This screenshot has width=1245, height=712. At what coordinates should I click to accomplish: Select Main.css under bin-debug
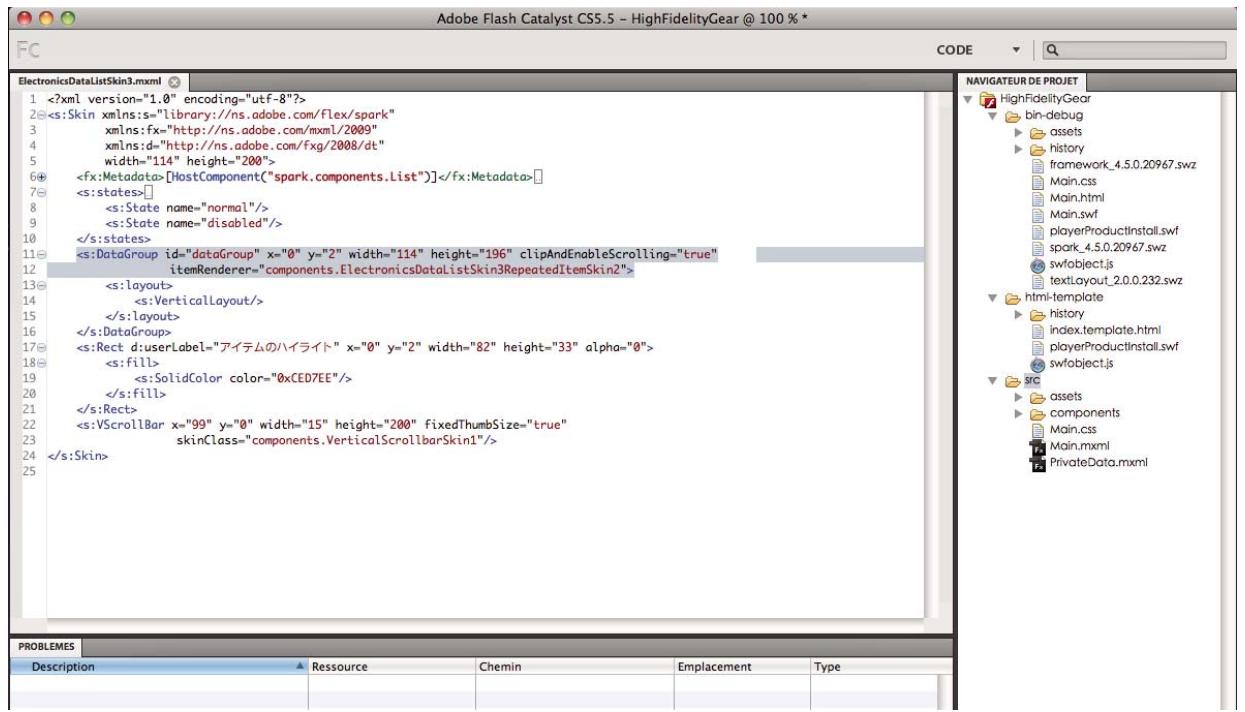pos(1072,181)
